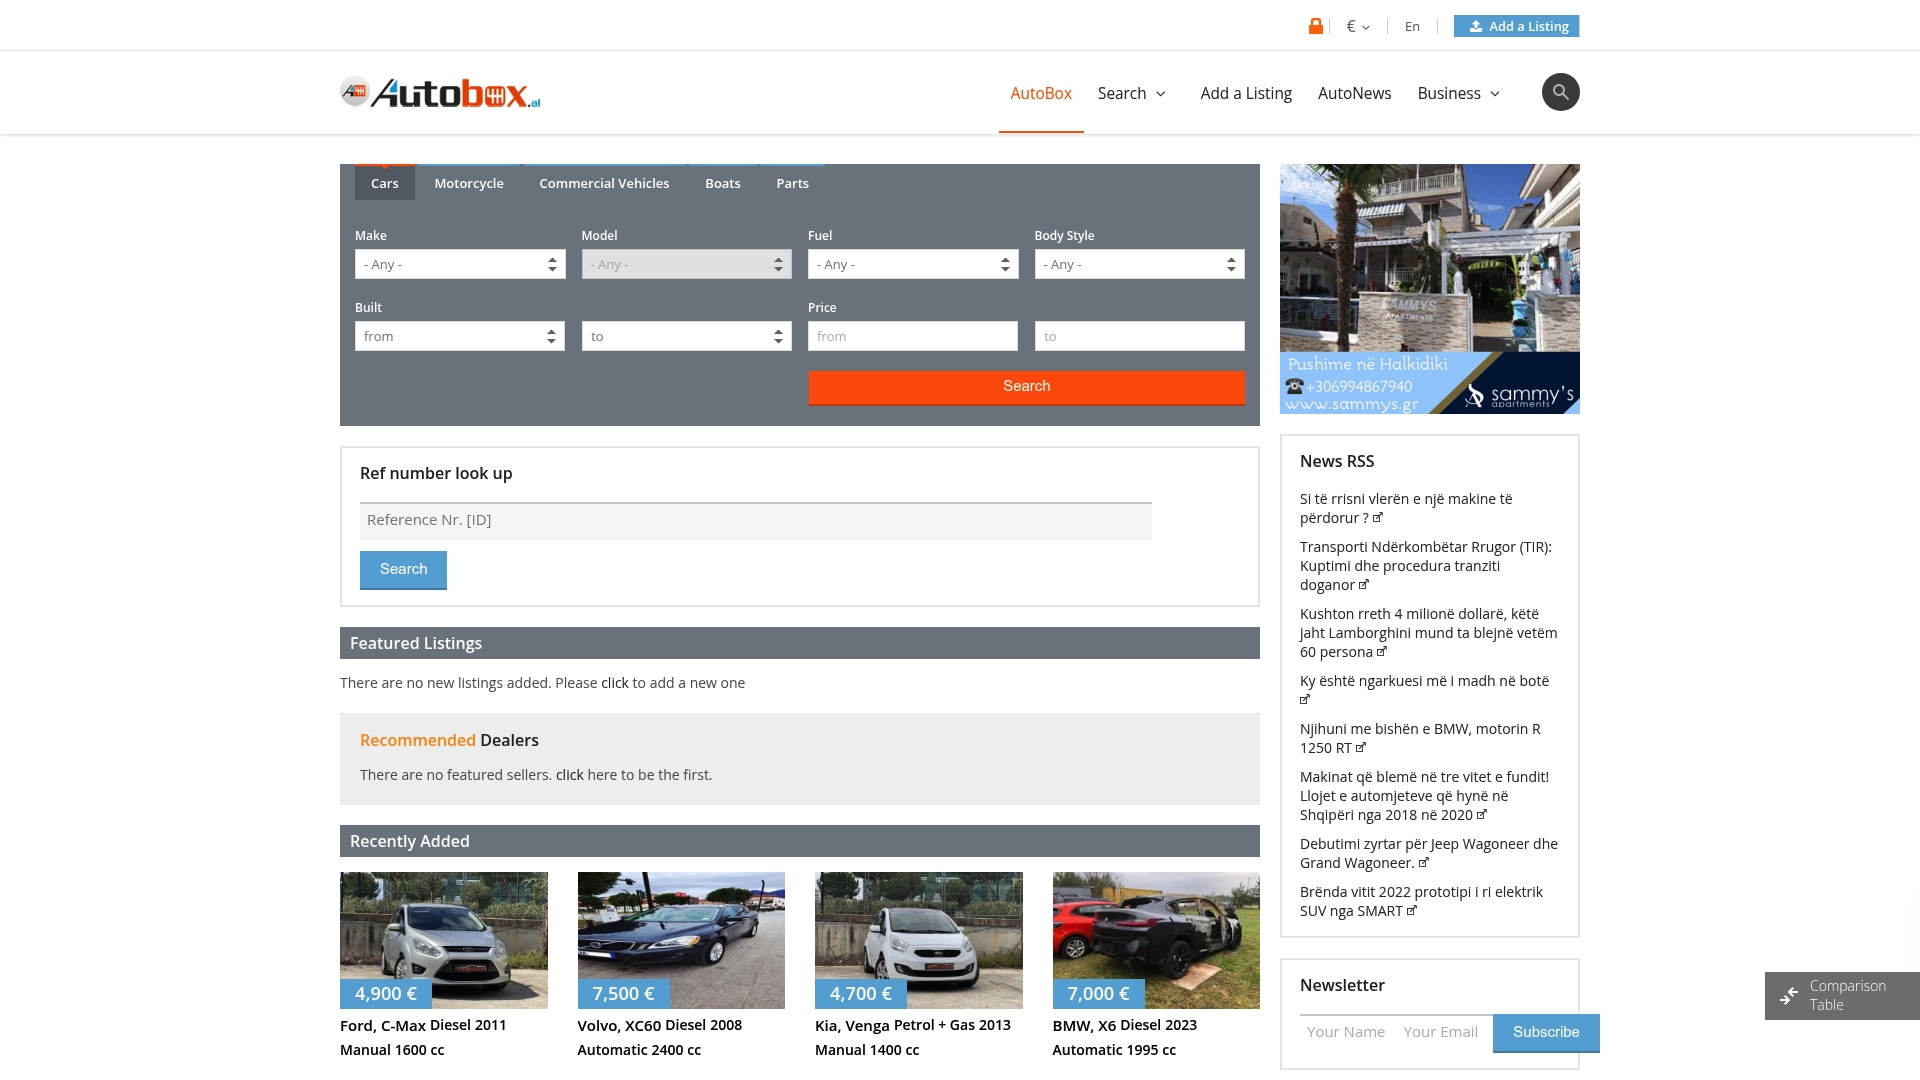Click the 'click' link under Featured Listings
The height and width of the screenshot is (1080, 1920).
[x=615, y=682]
